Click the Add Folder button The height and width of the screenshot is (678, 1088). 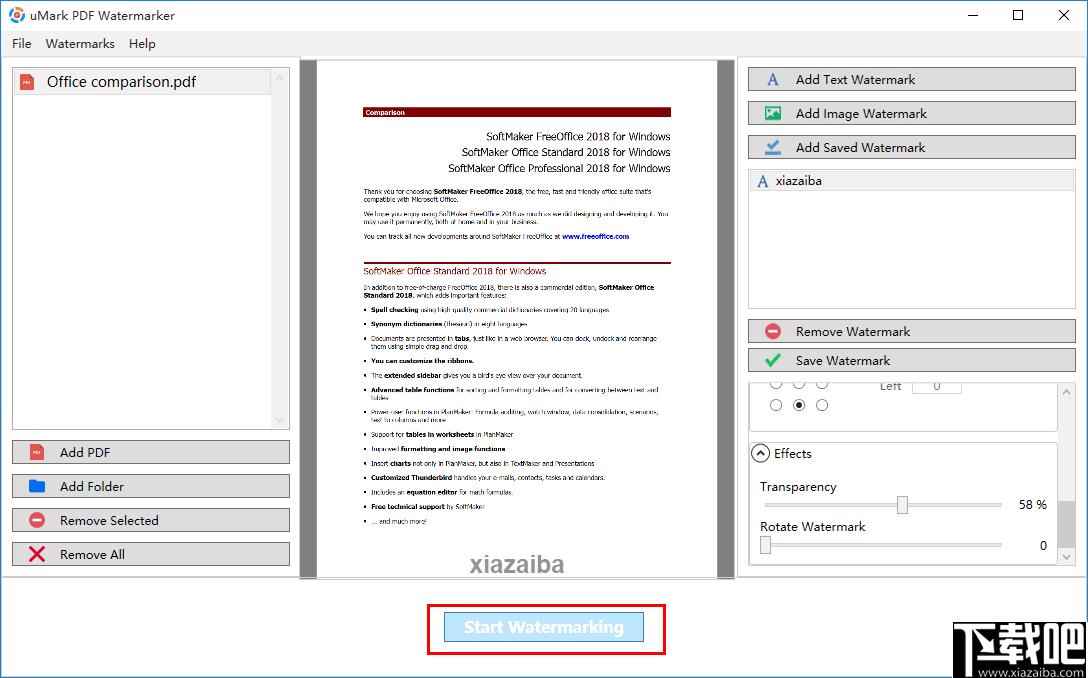pyautogui.click(x=151, y=486)
